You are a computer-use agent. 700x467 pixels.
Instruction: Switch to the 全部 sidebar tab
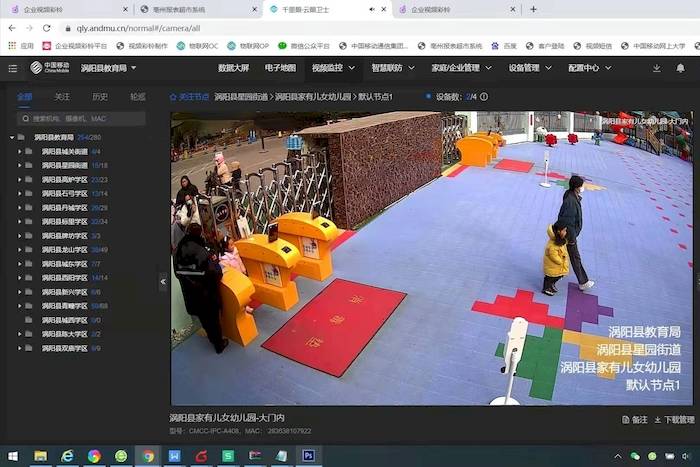coord(25,96)
